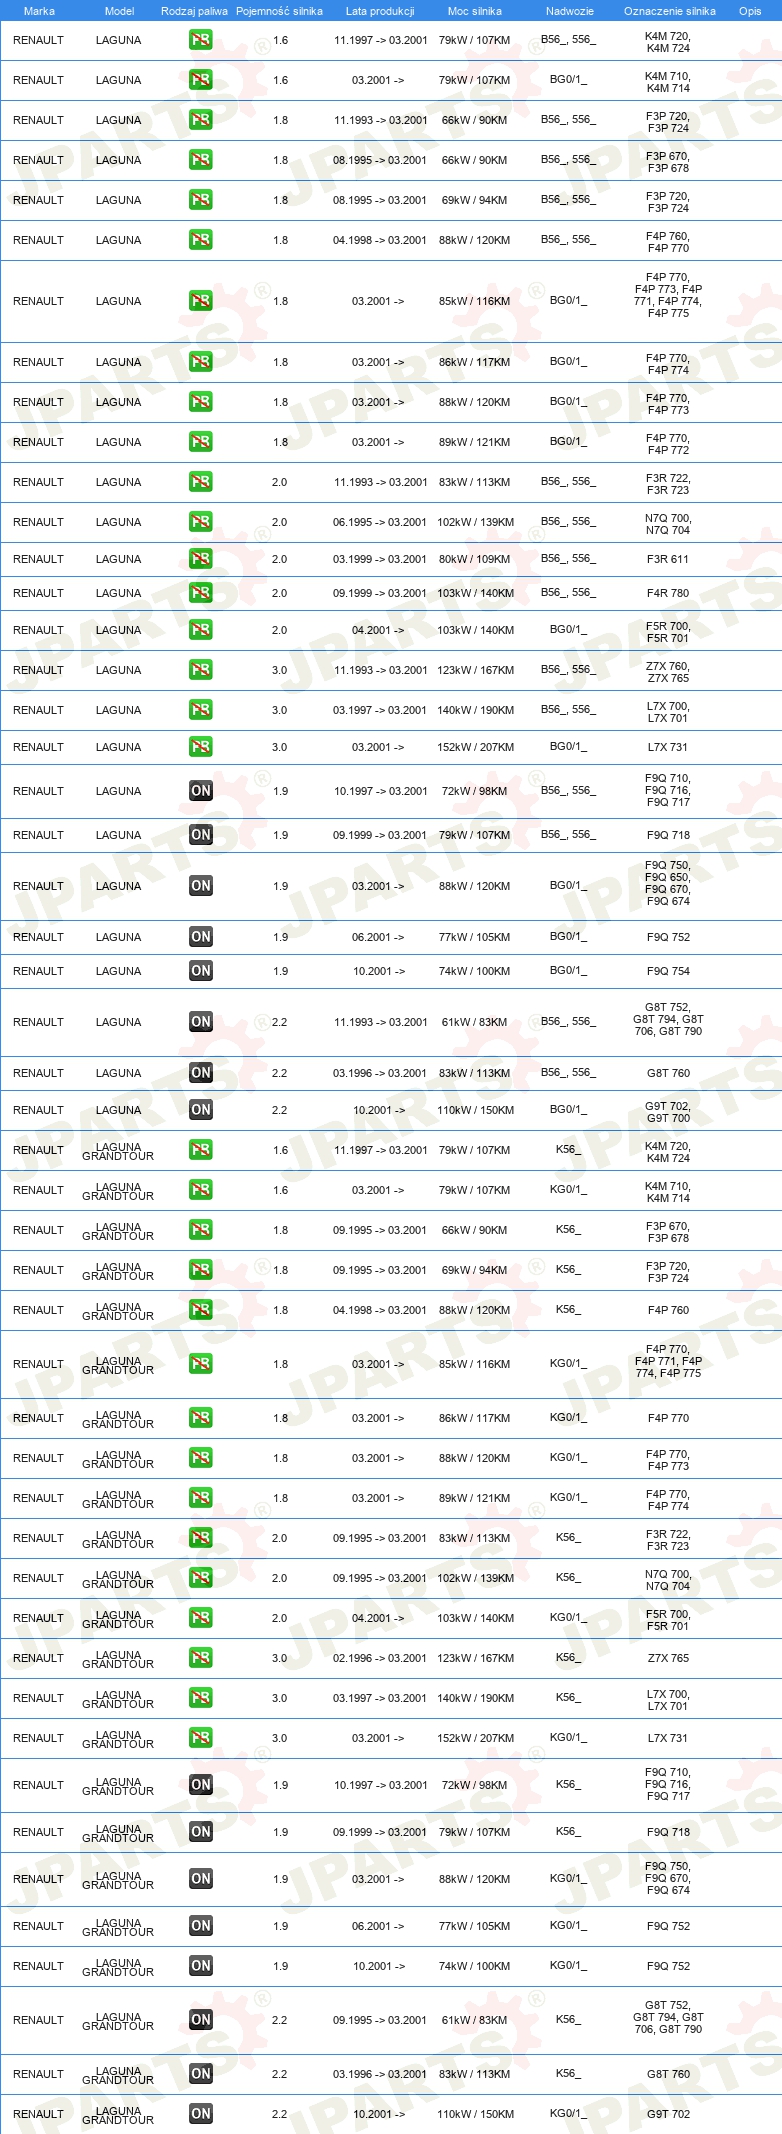Click the Opis column header

point(750,11)
